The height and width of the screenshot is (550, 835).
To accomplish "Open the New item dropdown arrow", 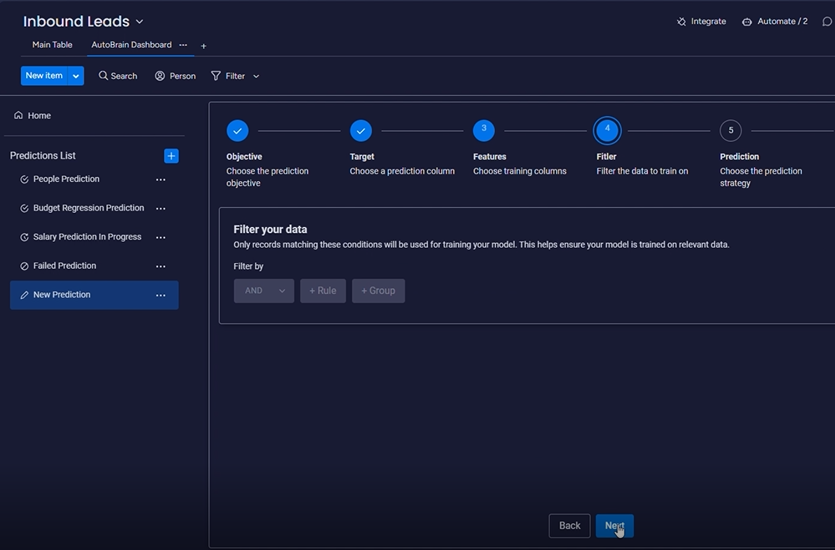I will [76, 76].
